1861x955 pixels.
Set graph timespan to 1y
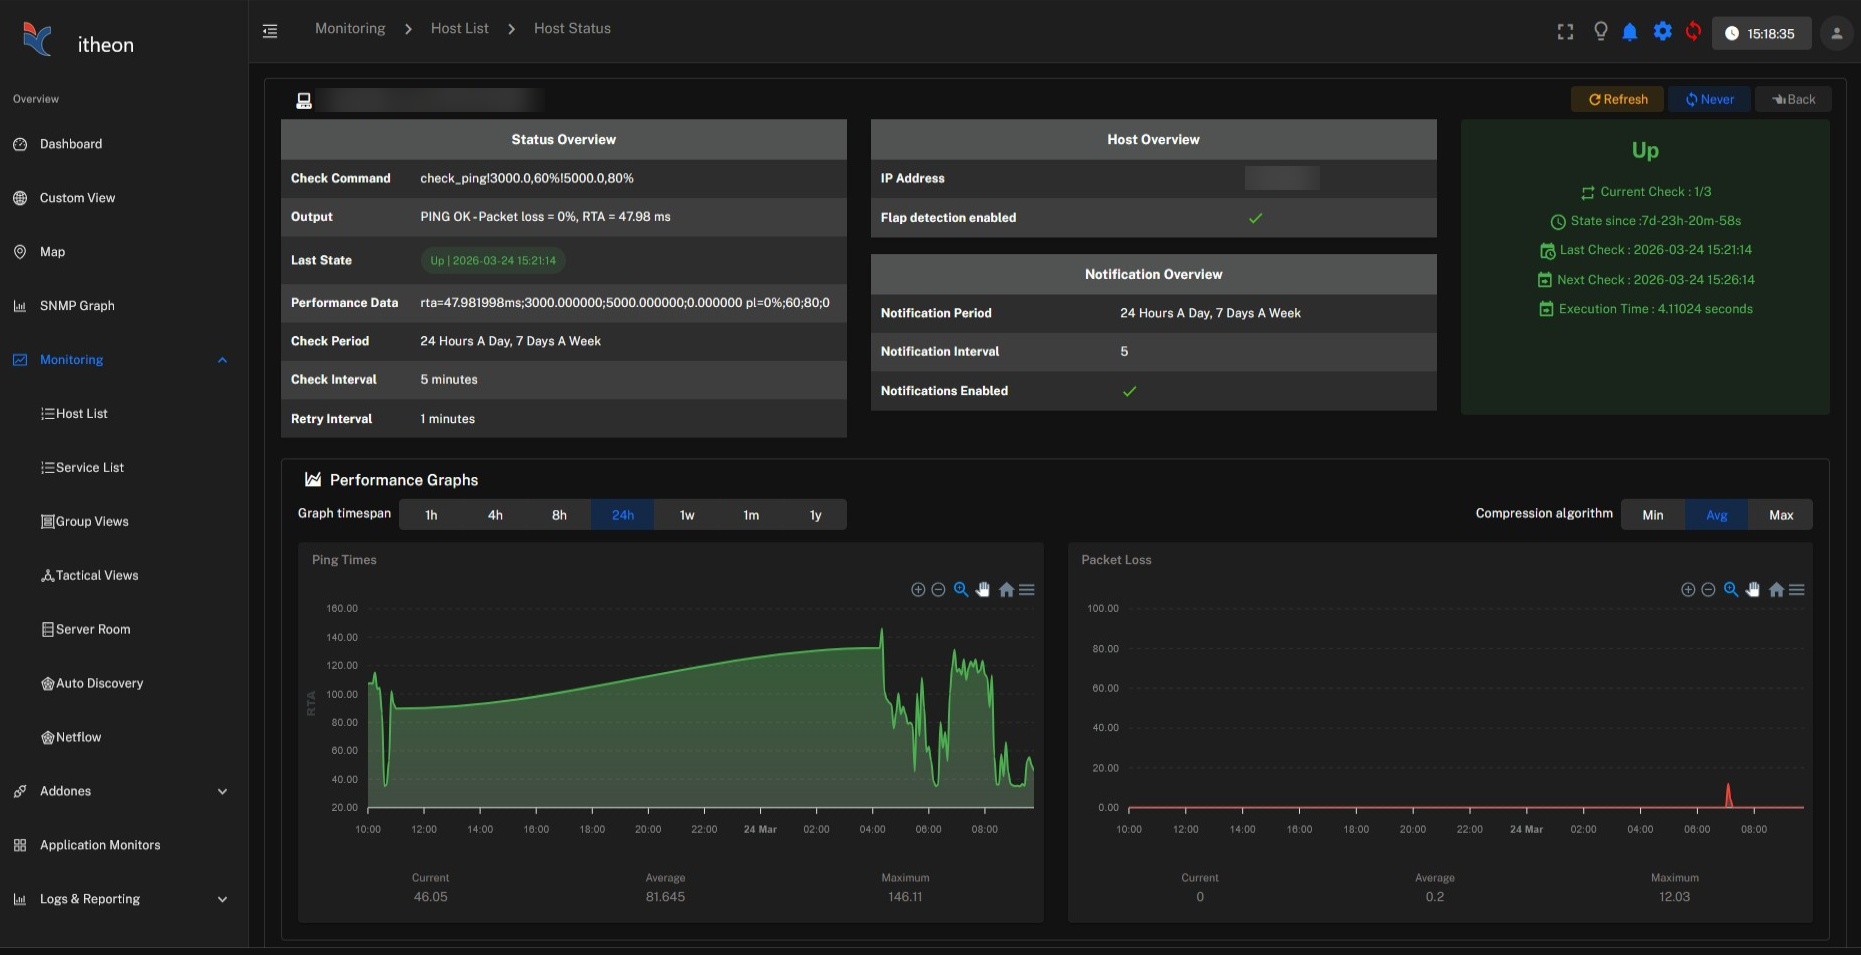[815, 515]
